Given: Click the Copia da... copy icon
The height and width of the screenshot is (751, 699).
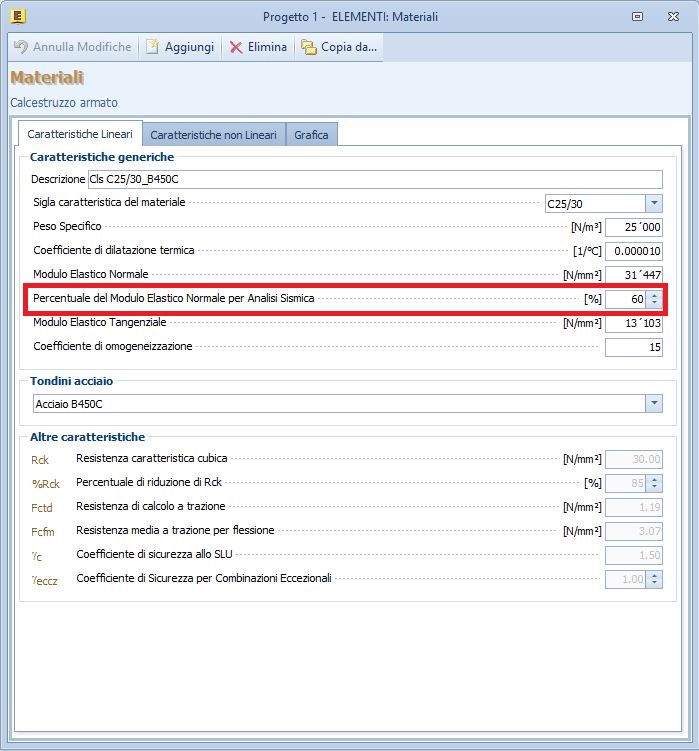Looking at the screenshot, I should coord(308,47).
